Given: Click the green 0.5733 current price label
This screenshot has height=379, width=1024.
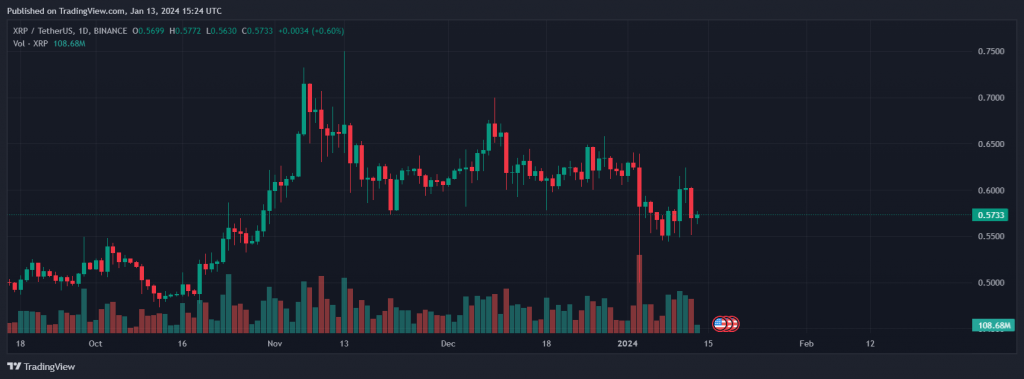Looking at the screenshot, I should (989, 214).
